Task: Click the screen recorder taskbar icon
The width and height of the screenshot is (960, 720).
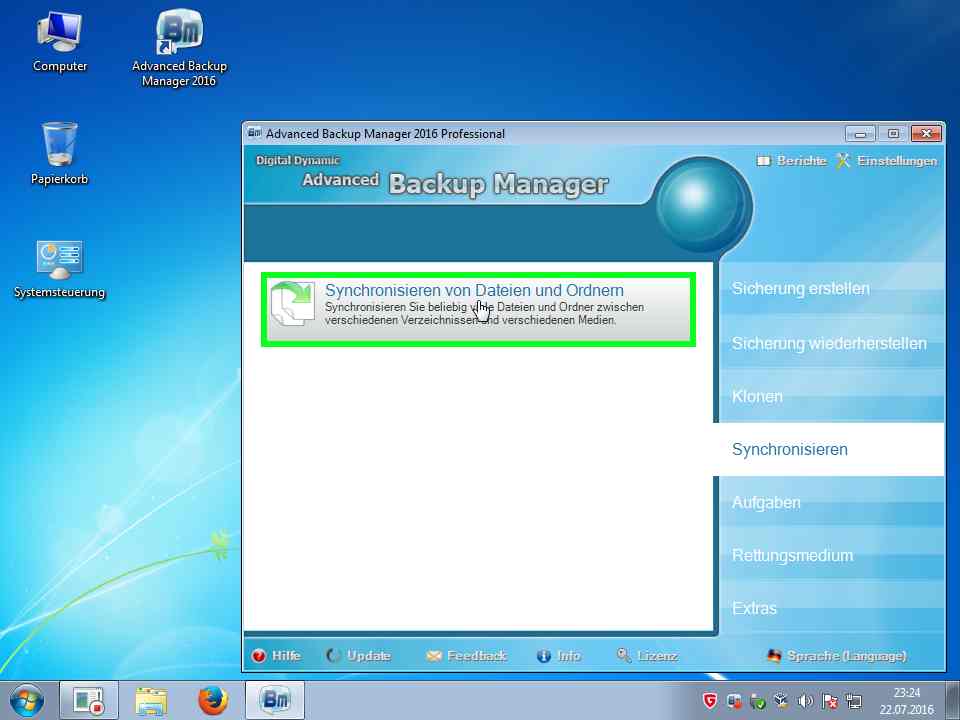Action: pyautogui.click(x=89, y=700)
